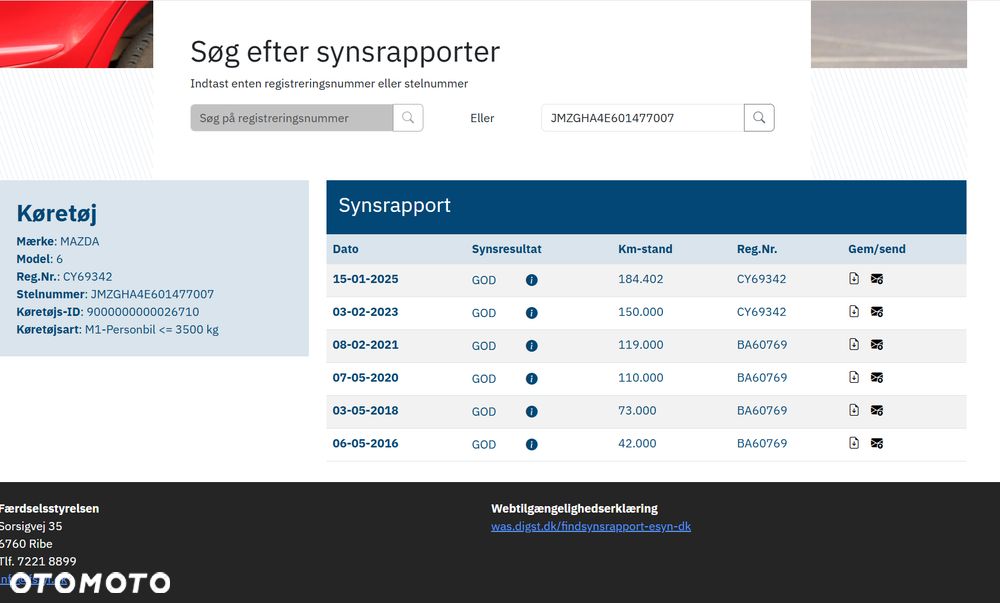Send 03-02-2023 report by email icon
The image size is (1000, 603).
coord(877,312)
